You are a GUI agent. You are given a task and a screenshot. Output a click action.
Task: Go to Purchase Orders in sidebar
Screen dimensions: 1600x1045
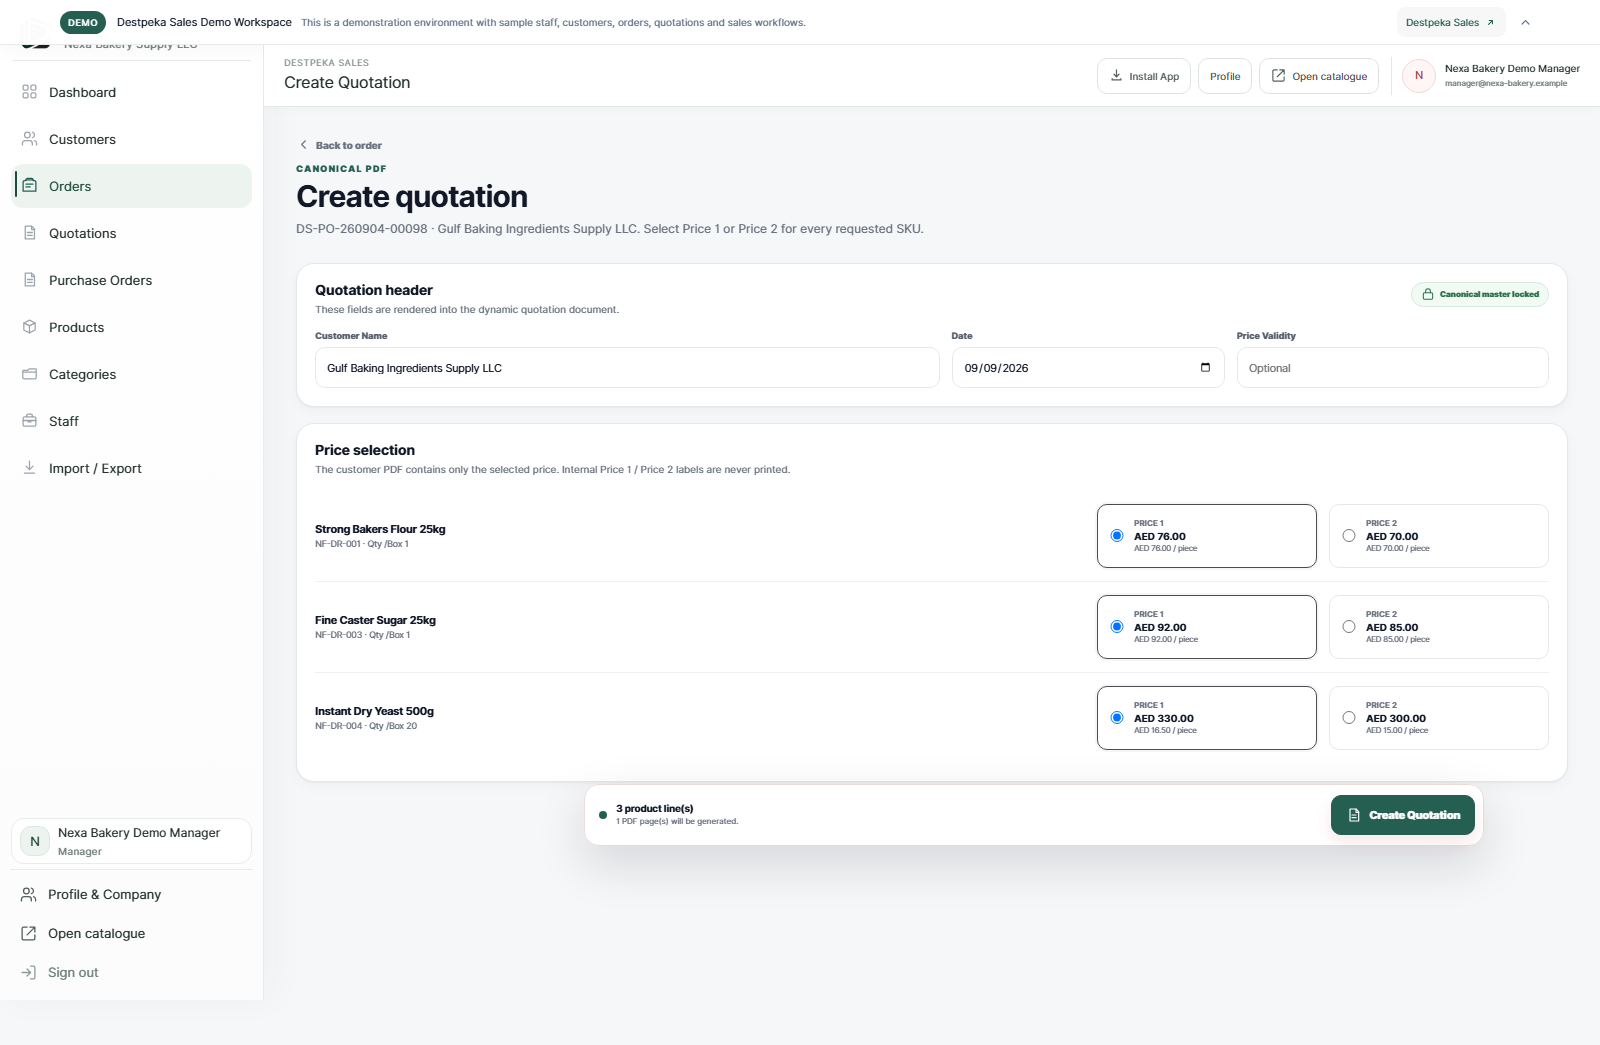(x=131, y=280)
